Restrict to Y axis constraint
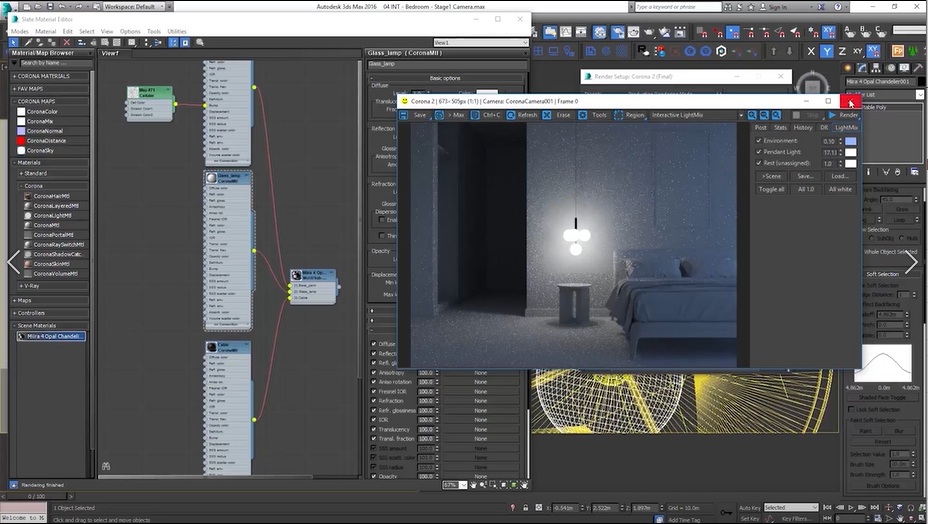Viewport: 928px width, 524px height. [x=826, y=52]
